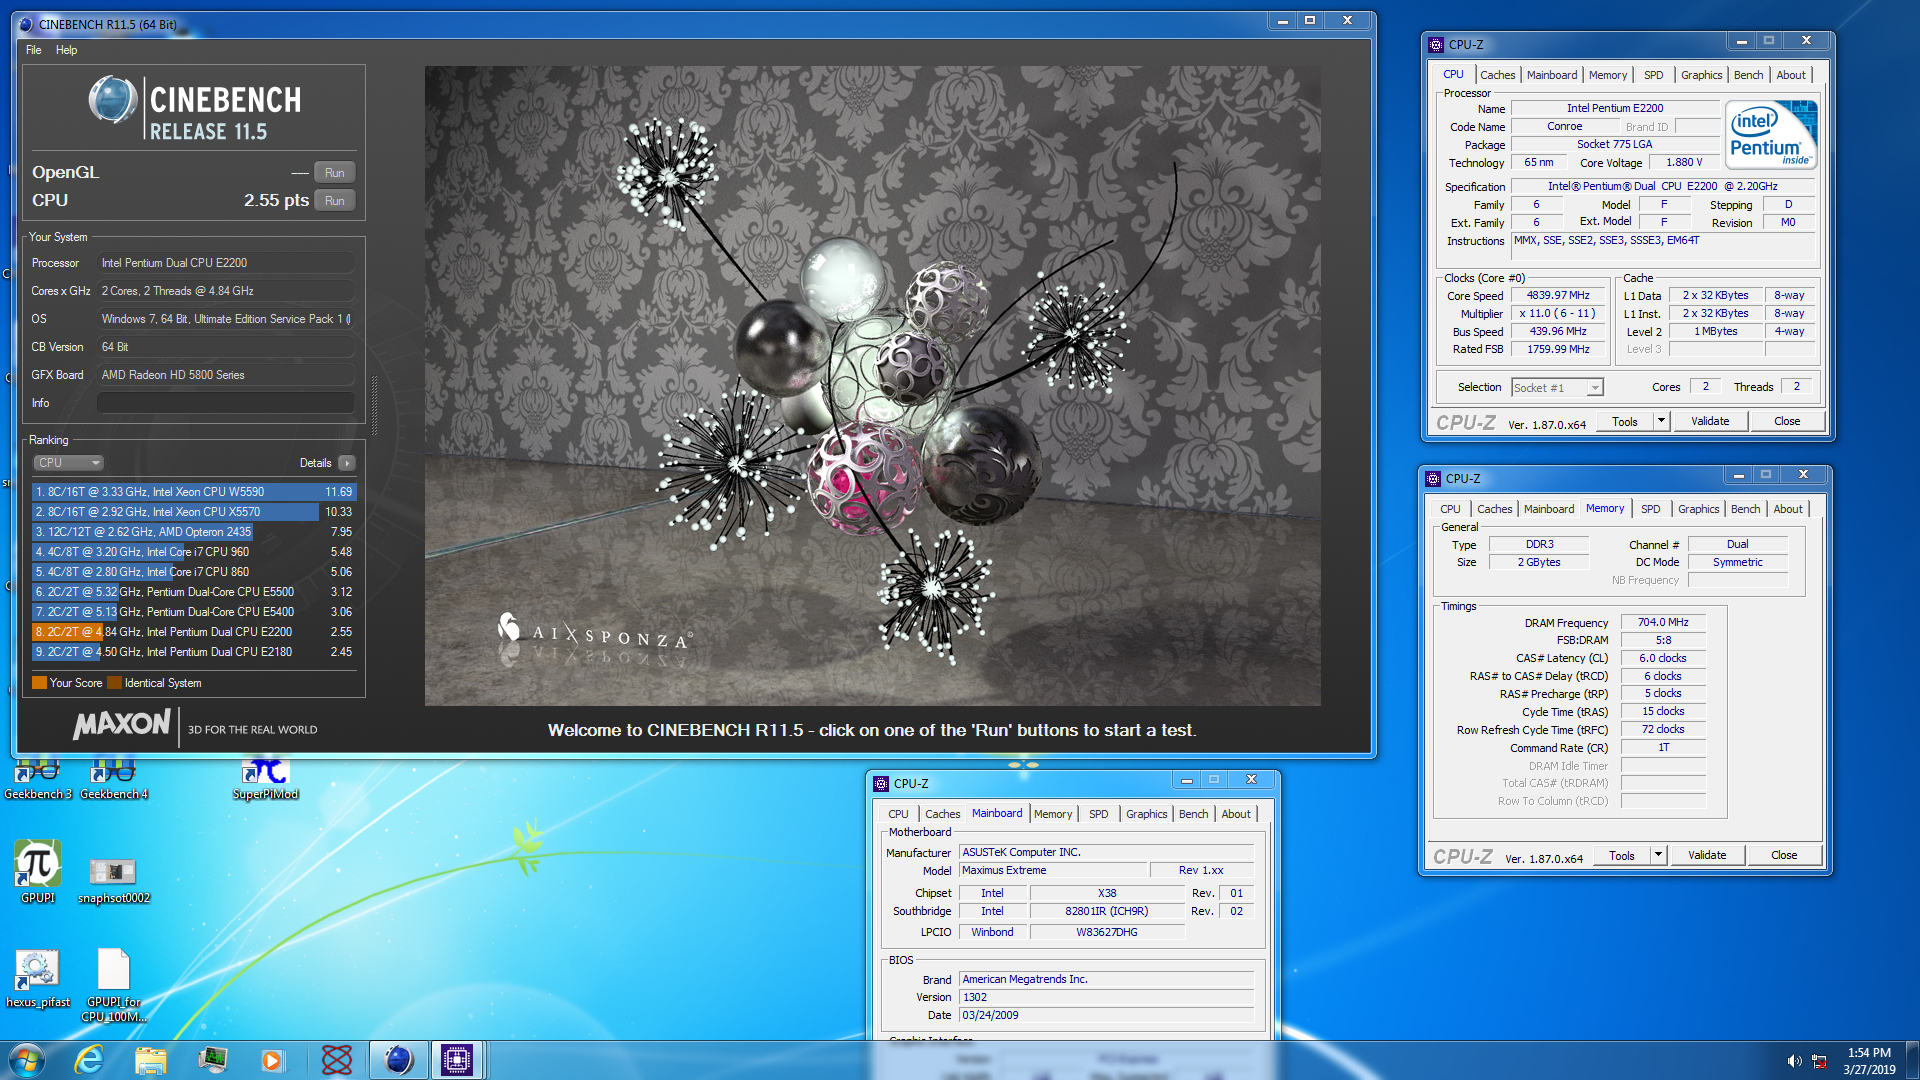The width and height of the screenshot is (1920, 1080).
Task: Click the red cross-pattern app icon in taskbar
Action: tap(337, 1060)
